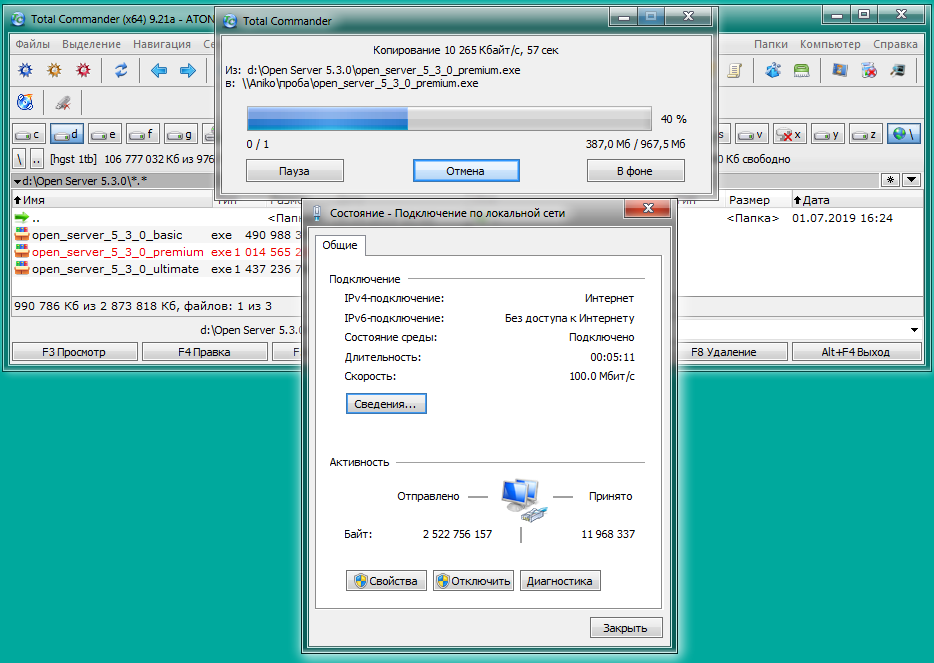The height and width of the screenshot is (663, 934).
Task: Close status dialog with Закрыть button
Action: tap(626, 628)
